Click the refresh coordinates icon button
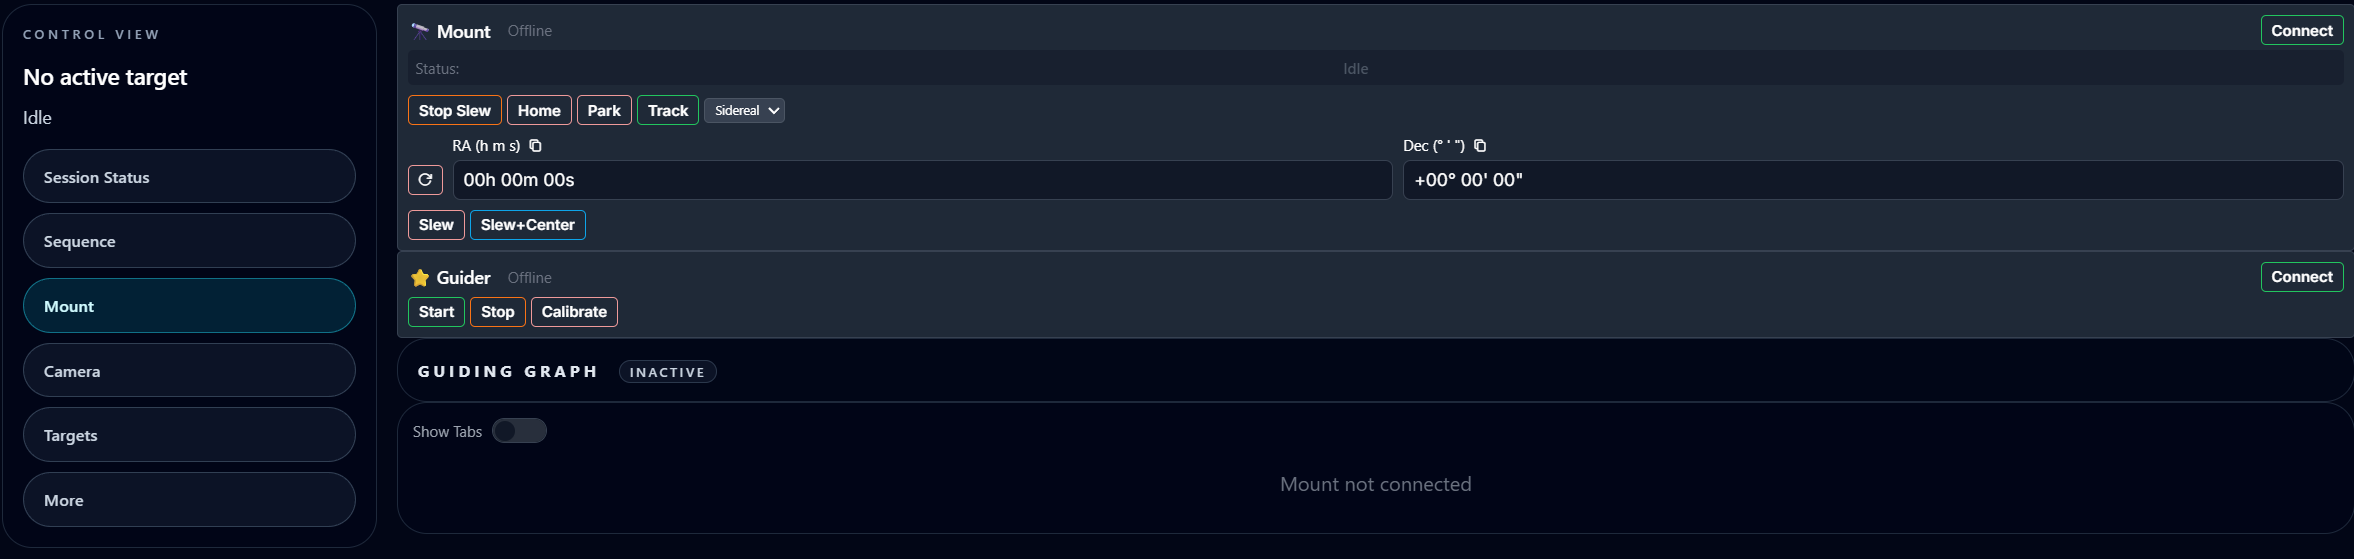The height and width of the screenshot is (559, 2354). click(425, 180)
